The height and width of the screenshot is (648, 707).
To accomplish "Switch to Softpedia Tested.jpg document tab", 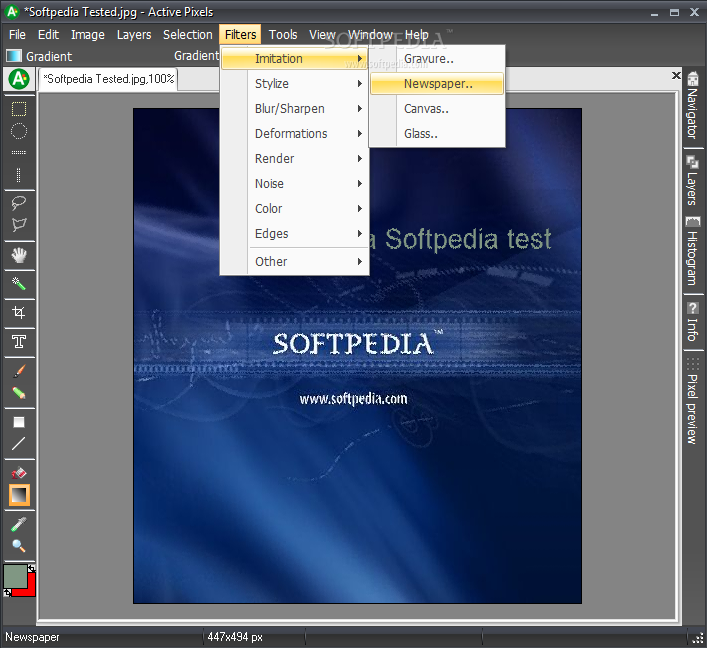I will (108, 79).
